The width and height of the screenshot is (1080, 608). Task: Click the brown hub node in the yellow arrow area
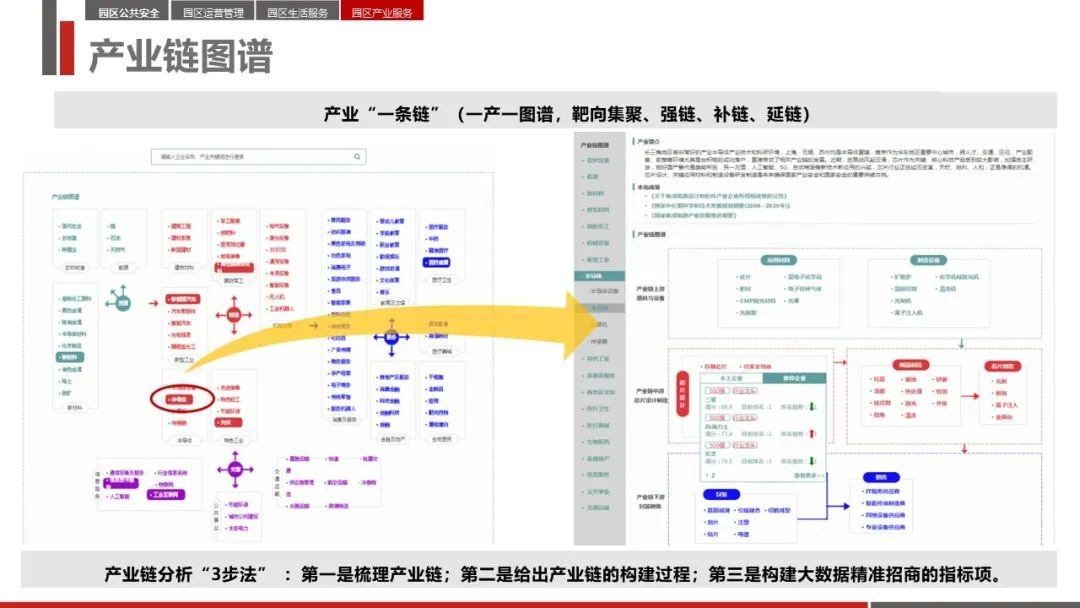tap(392, 330)
